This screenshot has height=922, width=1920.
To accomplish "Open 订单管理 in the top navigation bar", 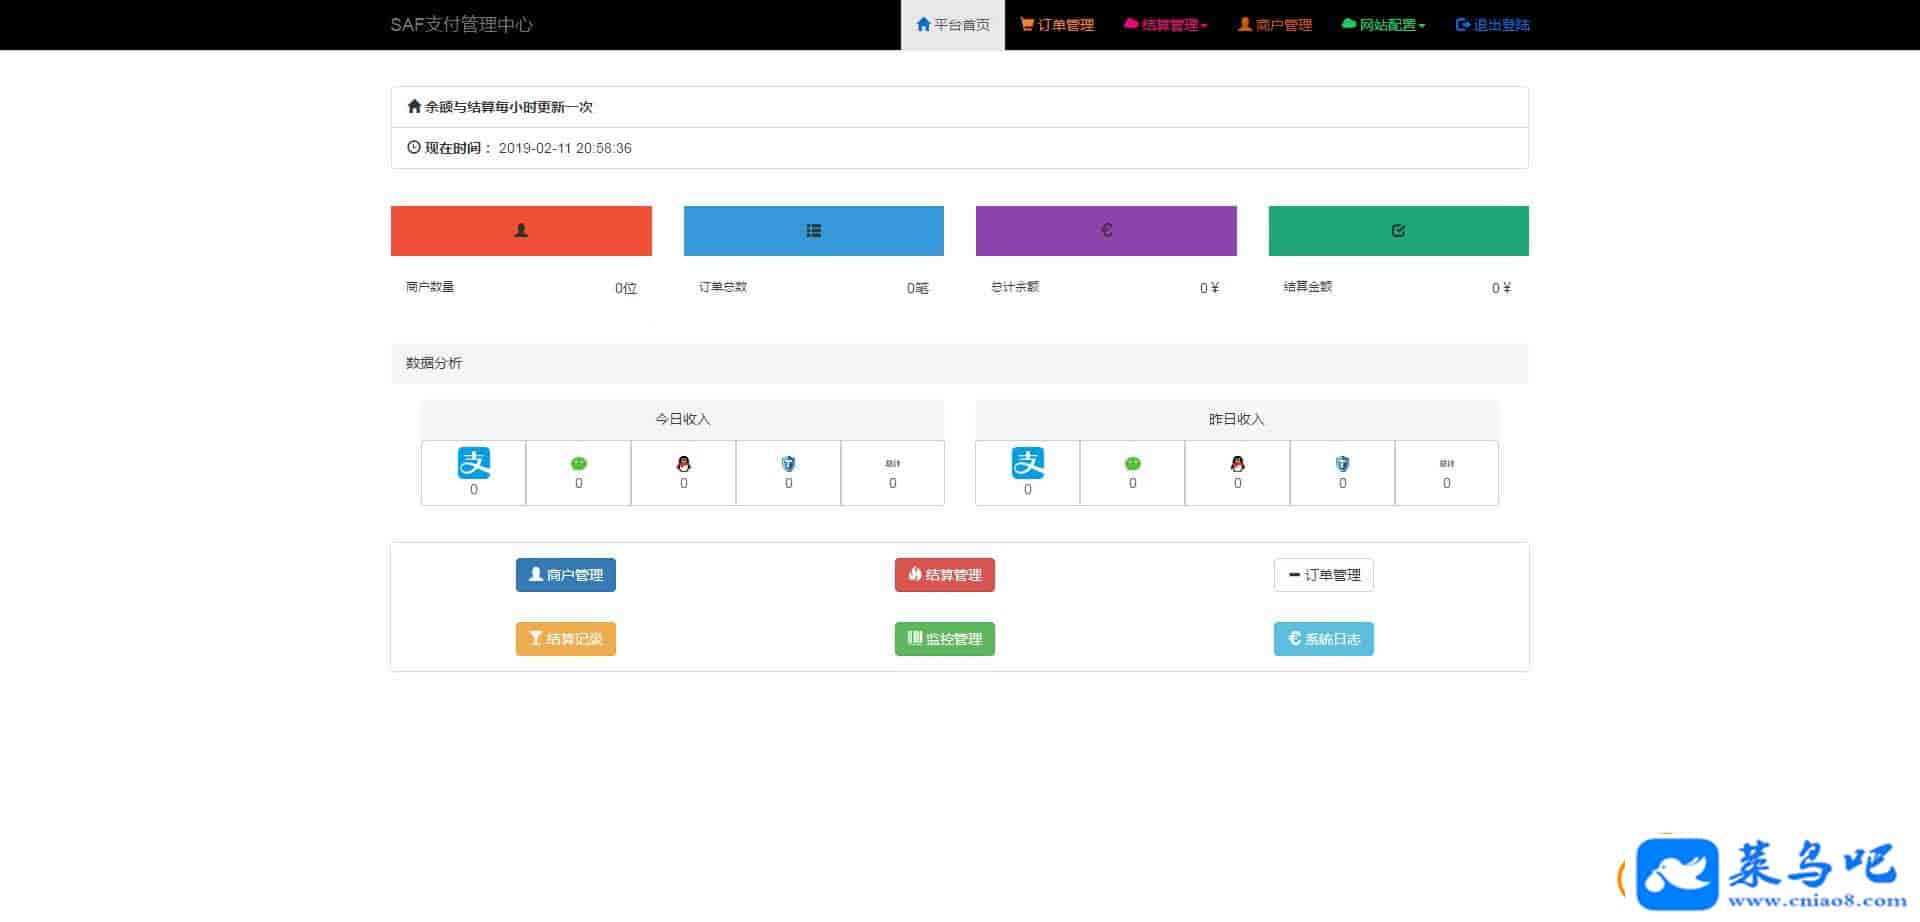I will click(x=1057, y=25).
